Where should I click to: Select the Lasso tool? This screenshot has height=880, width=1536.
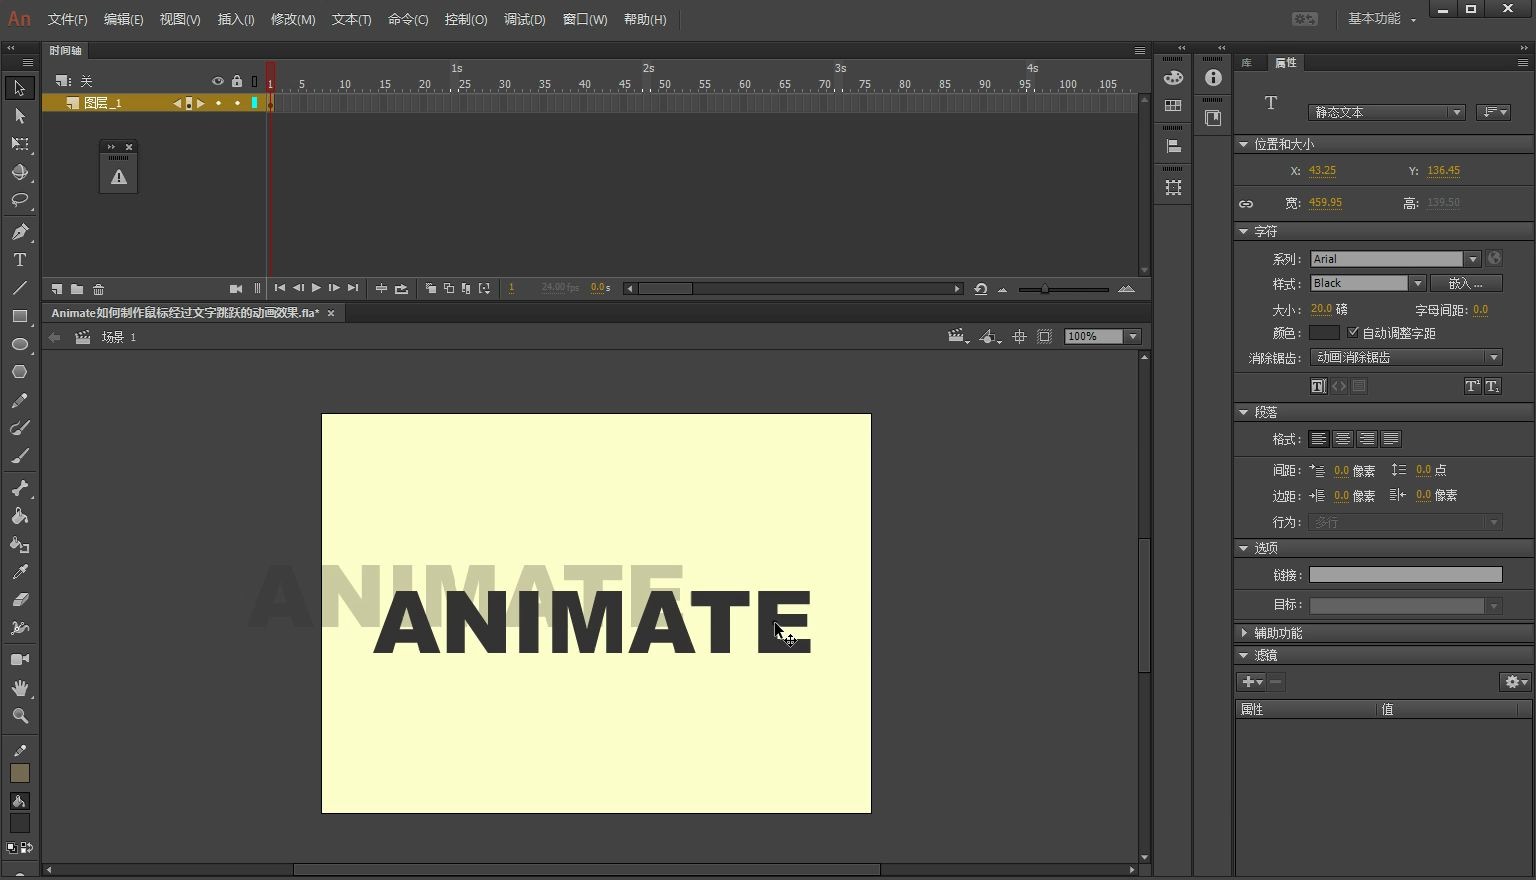[x=19, y=199]
